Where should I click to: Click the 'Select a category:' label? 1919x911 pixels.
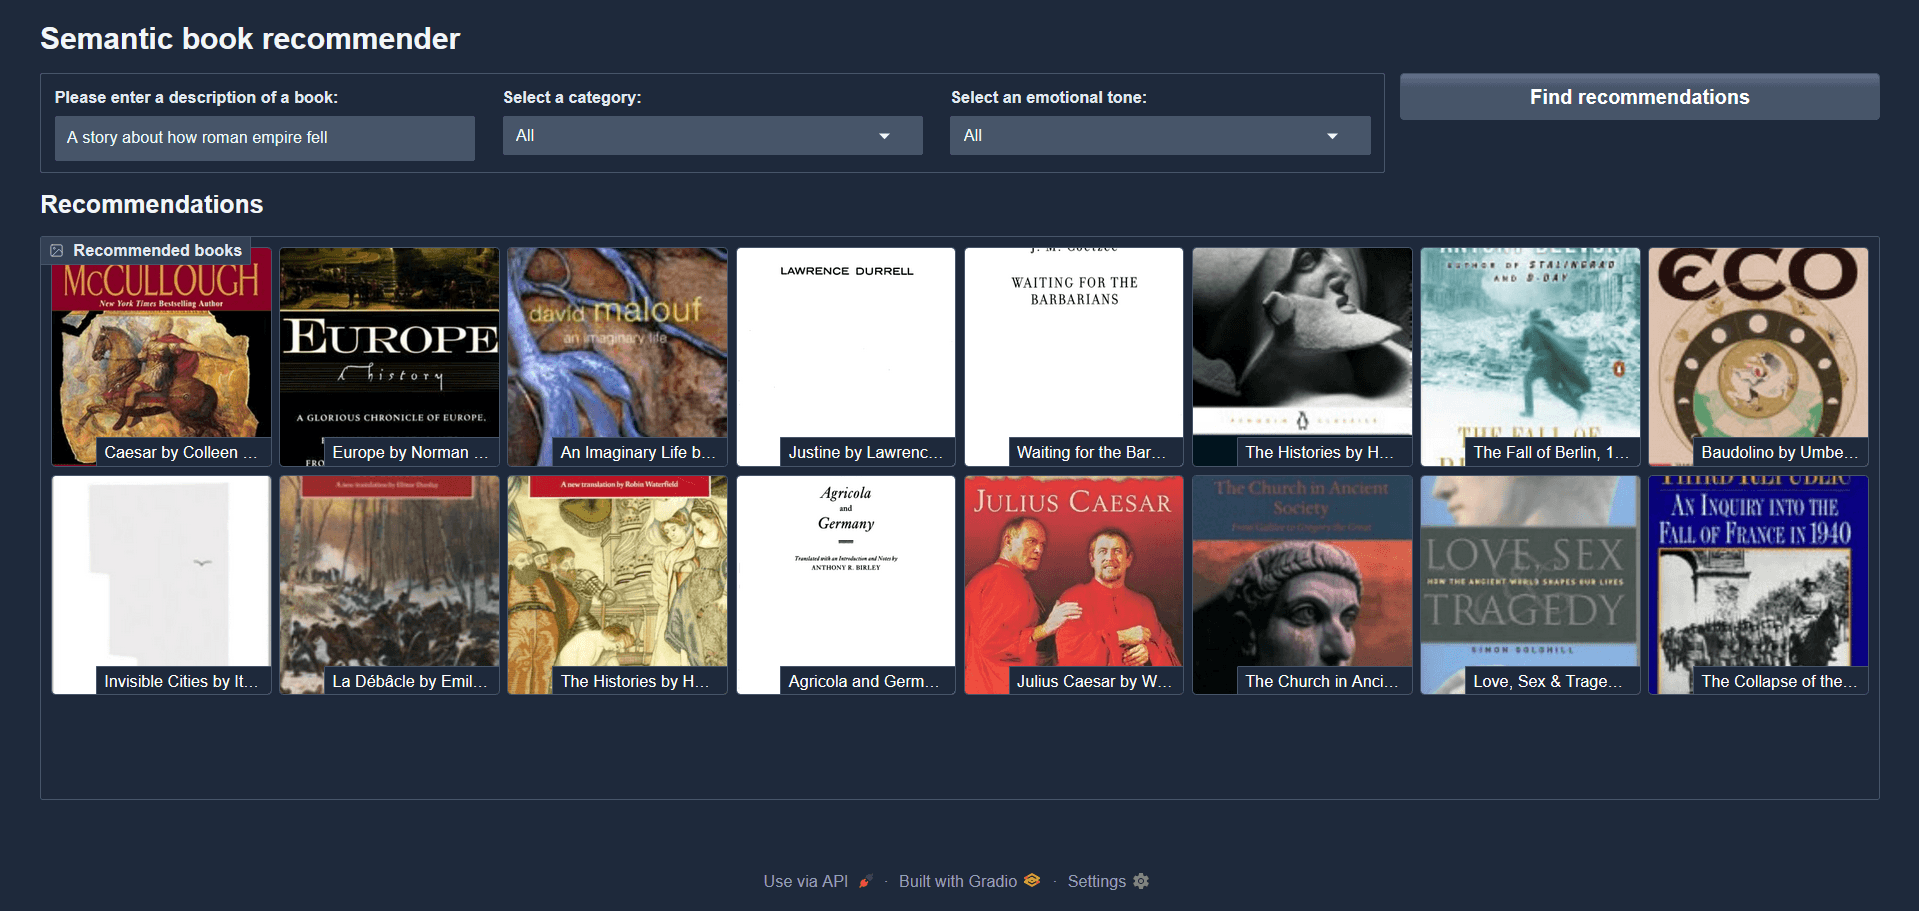(572, 97)
